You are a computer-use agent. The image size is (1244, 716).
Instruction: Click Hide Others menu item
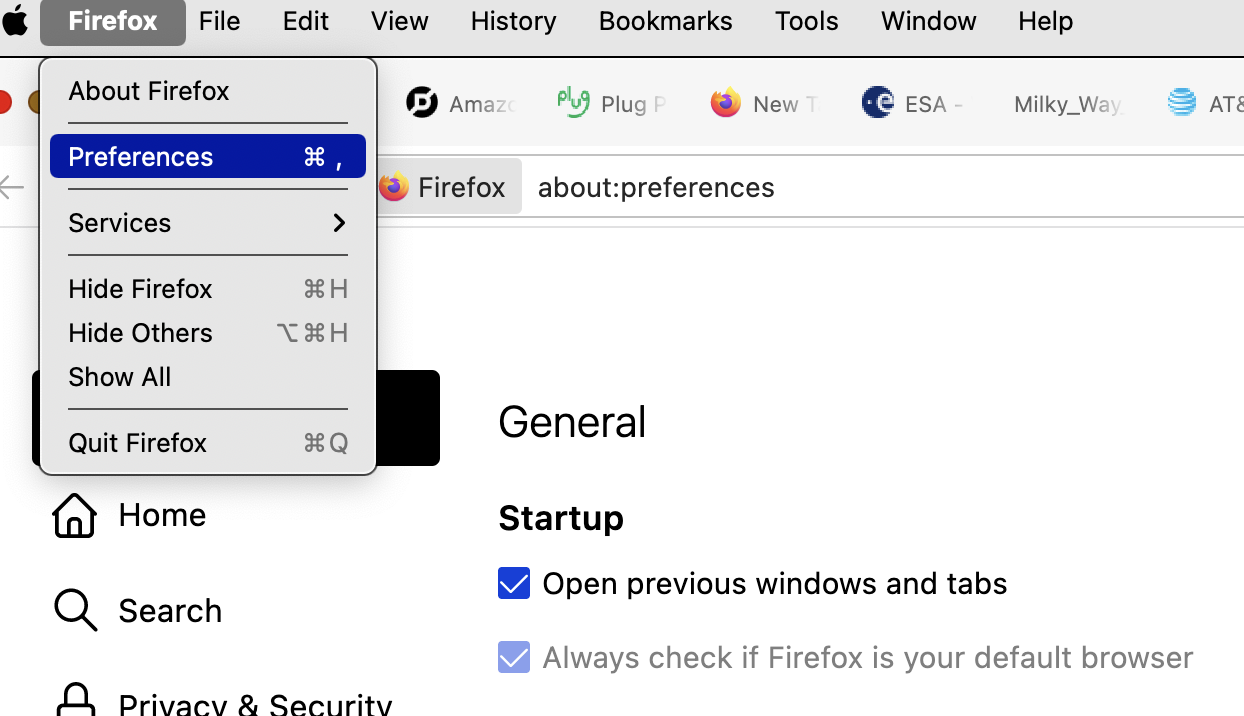[x=208, y=332]
